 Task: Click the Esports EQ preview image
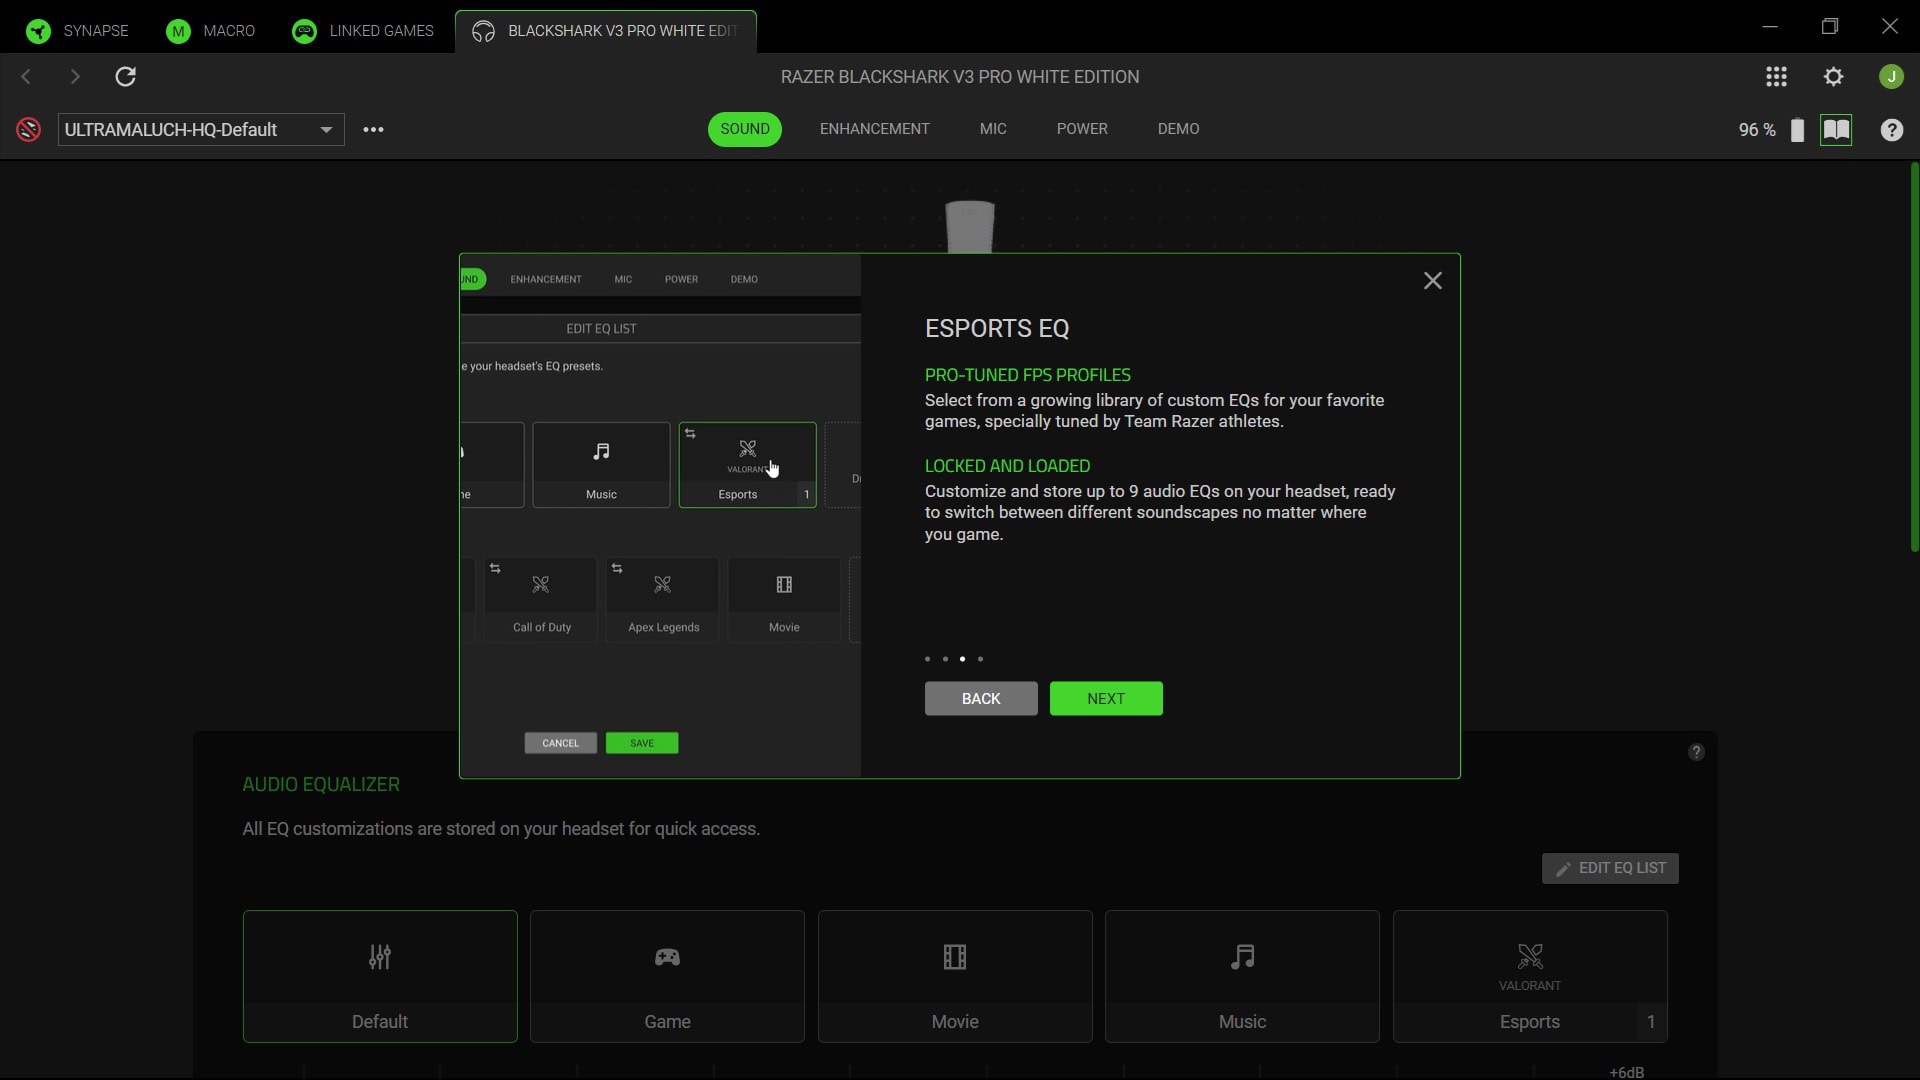coord(660,516)
